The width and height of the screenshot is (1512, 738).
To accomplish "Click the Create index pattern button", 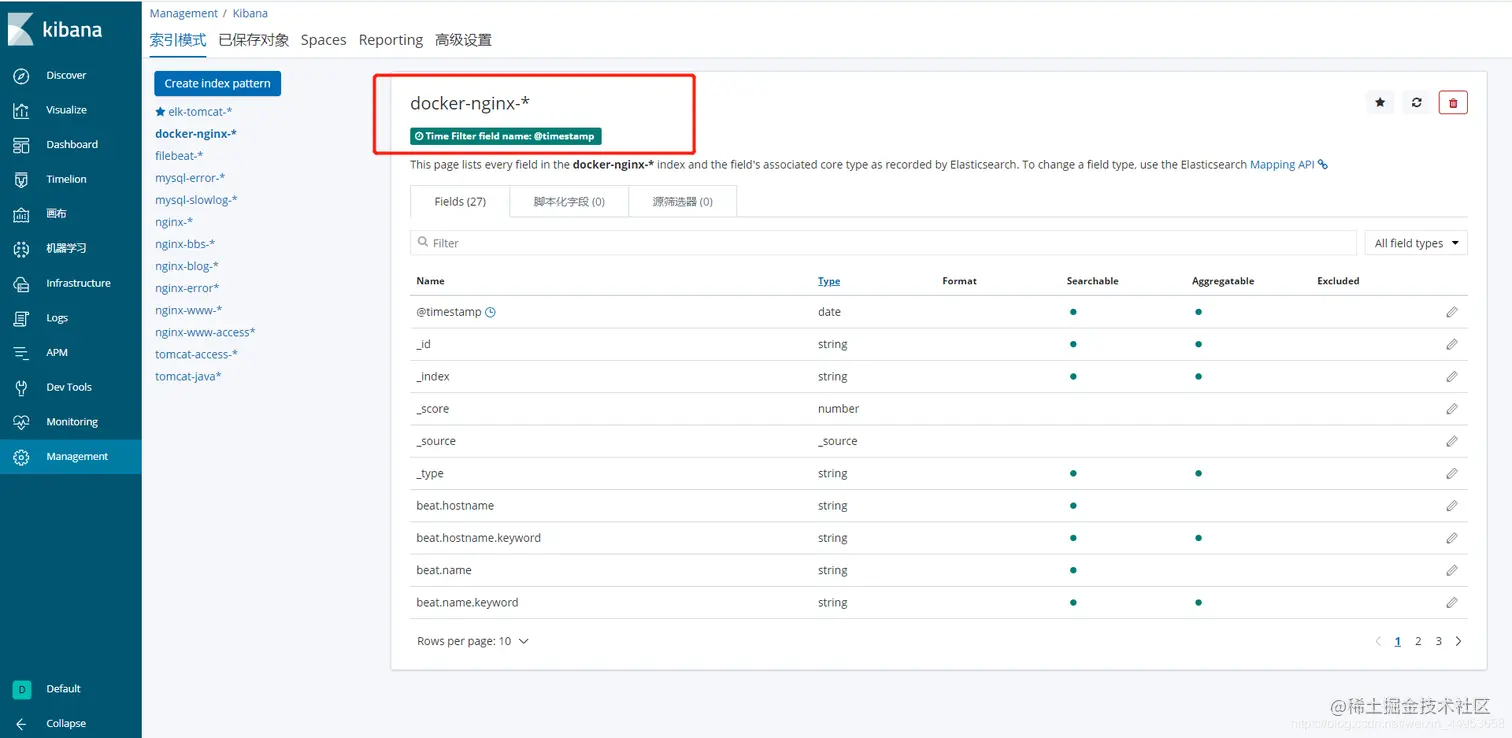I will pos(217,84).
